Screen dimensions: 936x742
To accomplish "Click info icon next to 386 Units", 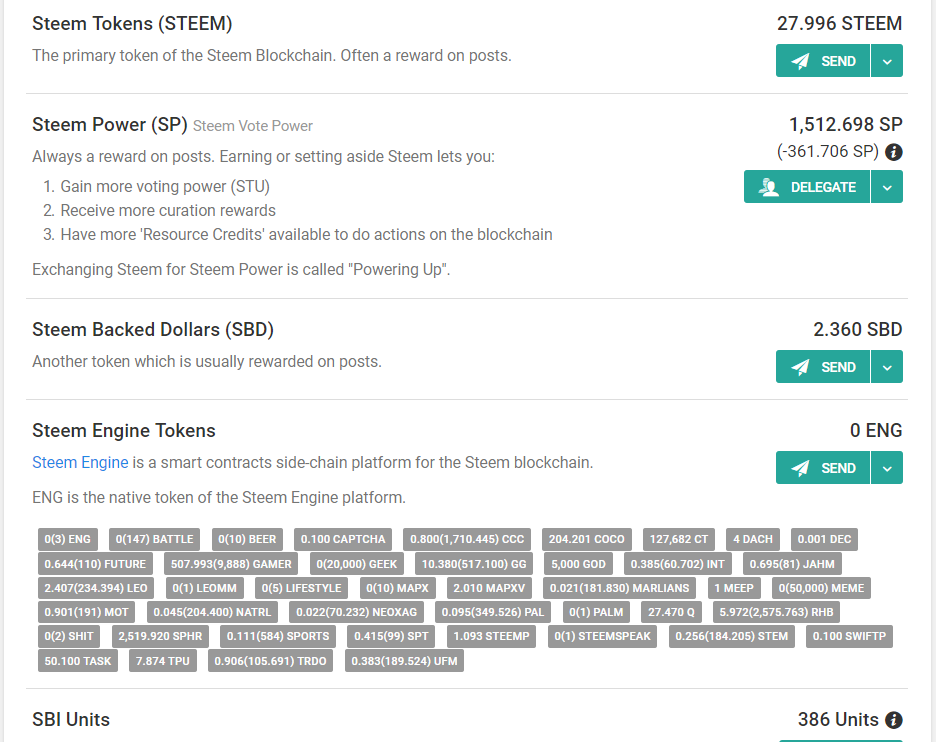I will click(894, 720).
